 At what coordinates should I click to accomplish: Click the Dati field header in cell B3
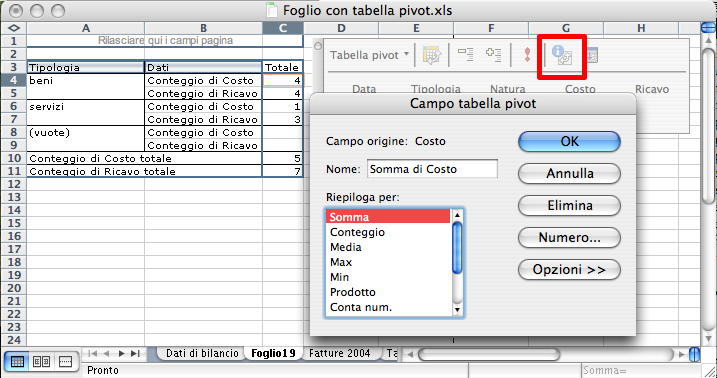click(x=203, y=67)
